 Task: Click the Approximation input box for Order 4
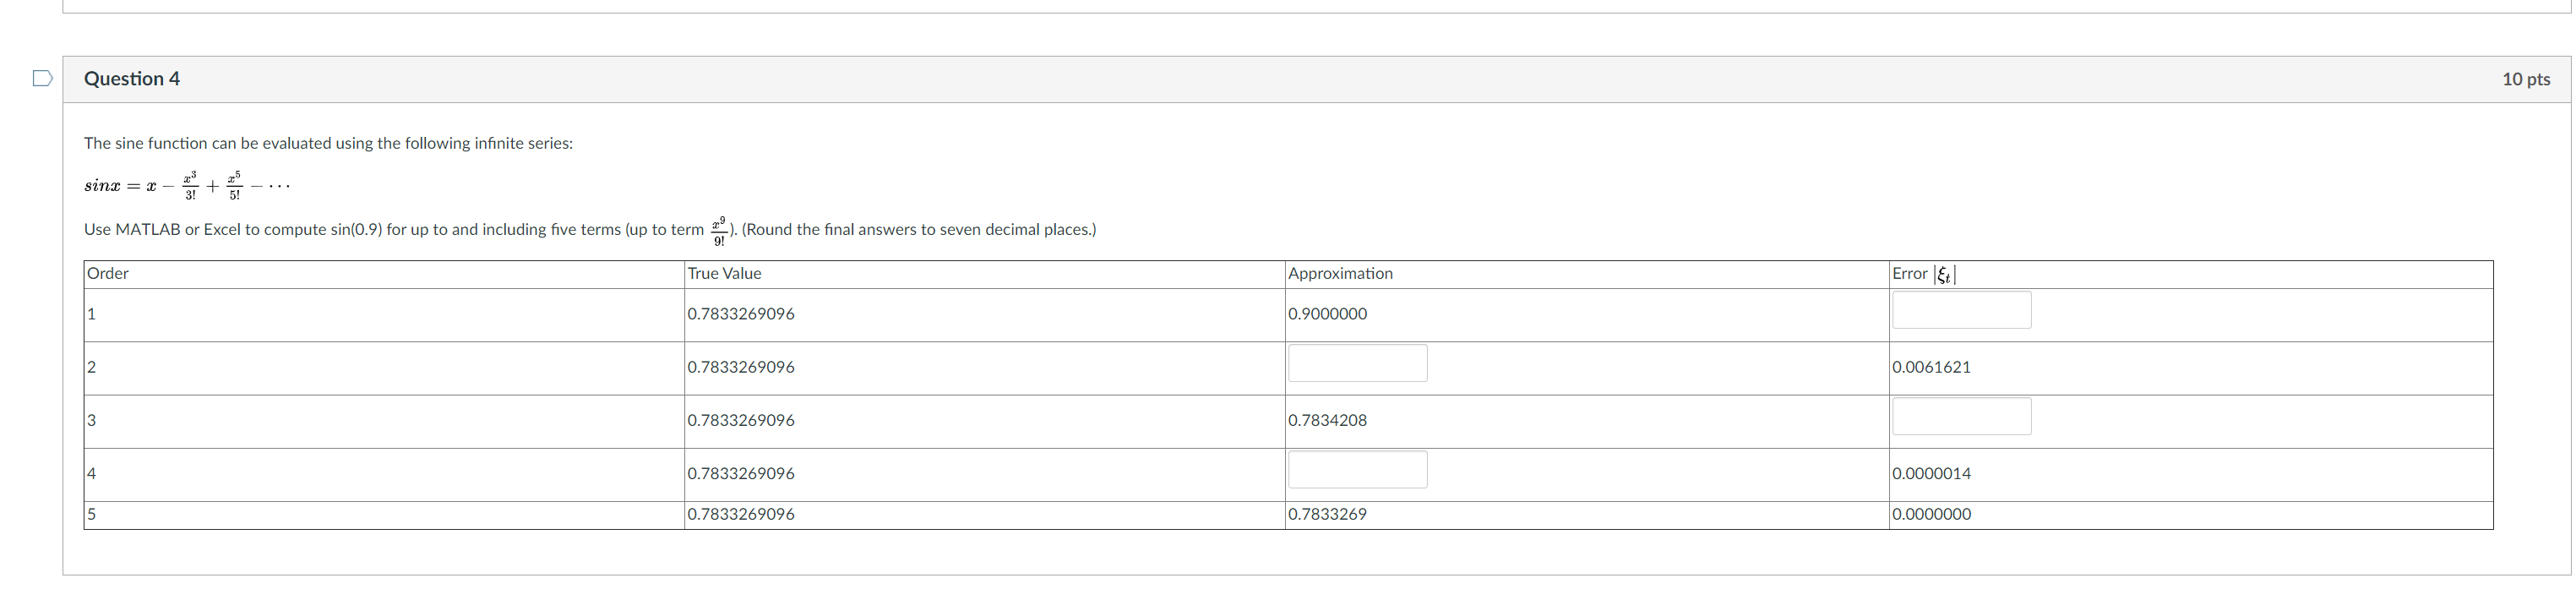coord(1357,470)
